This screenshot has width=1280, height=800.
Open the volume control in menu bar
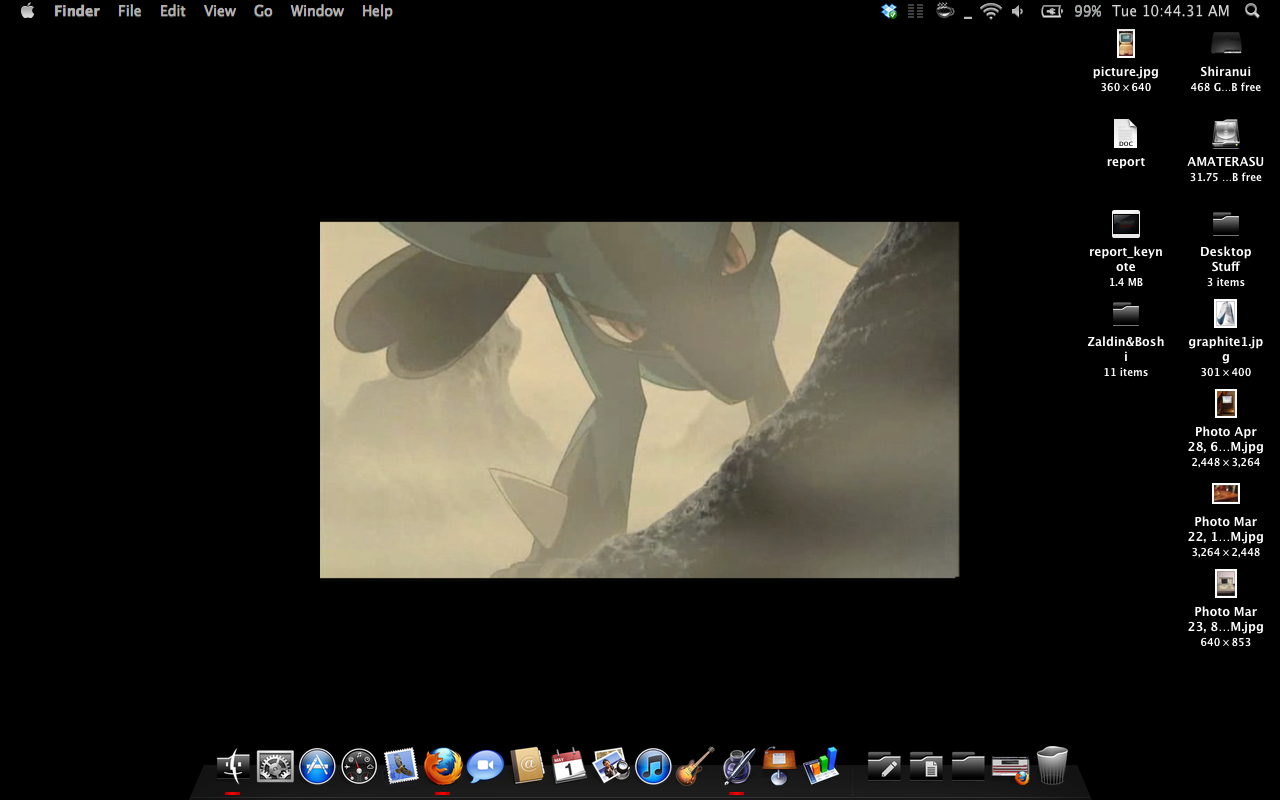click(1018, 11)
